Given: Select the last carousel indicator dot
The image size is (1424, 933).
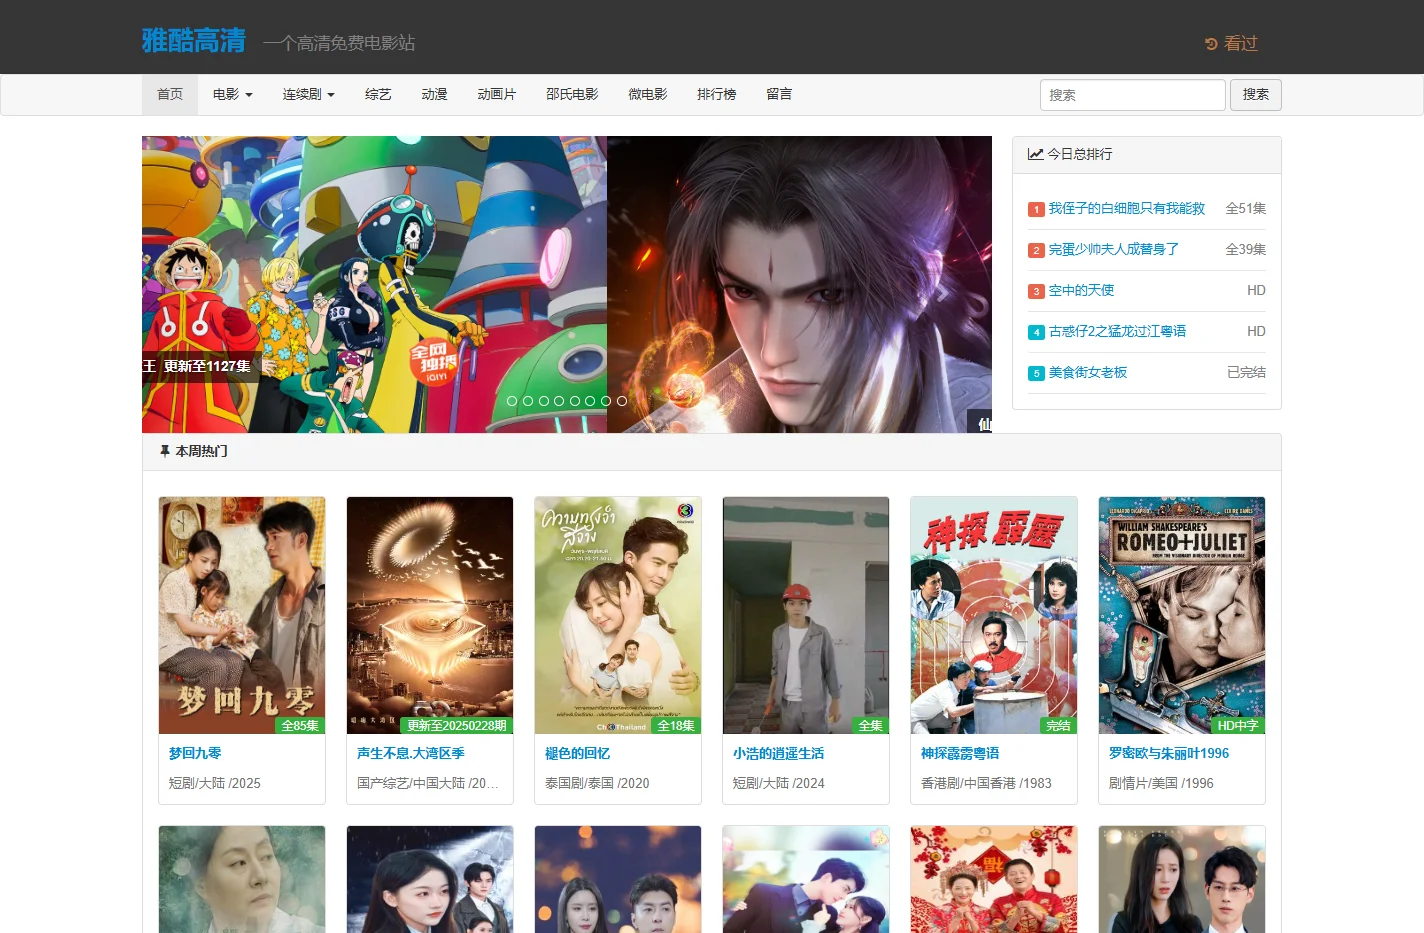Looking at the screenshot, I should [x=621, y=401].
